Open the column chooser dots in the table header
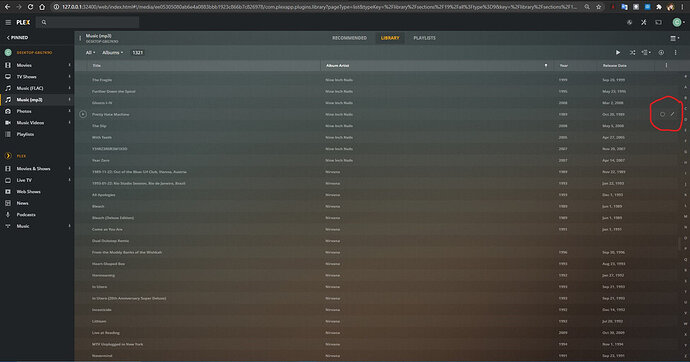 tap(666, 66)
